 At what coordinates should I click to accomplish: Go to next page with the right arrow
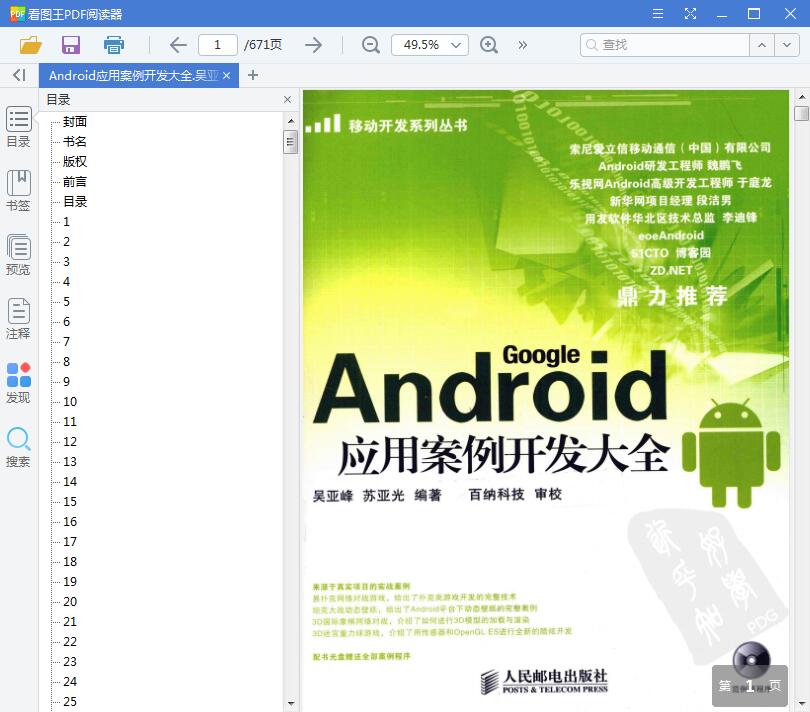313,45
